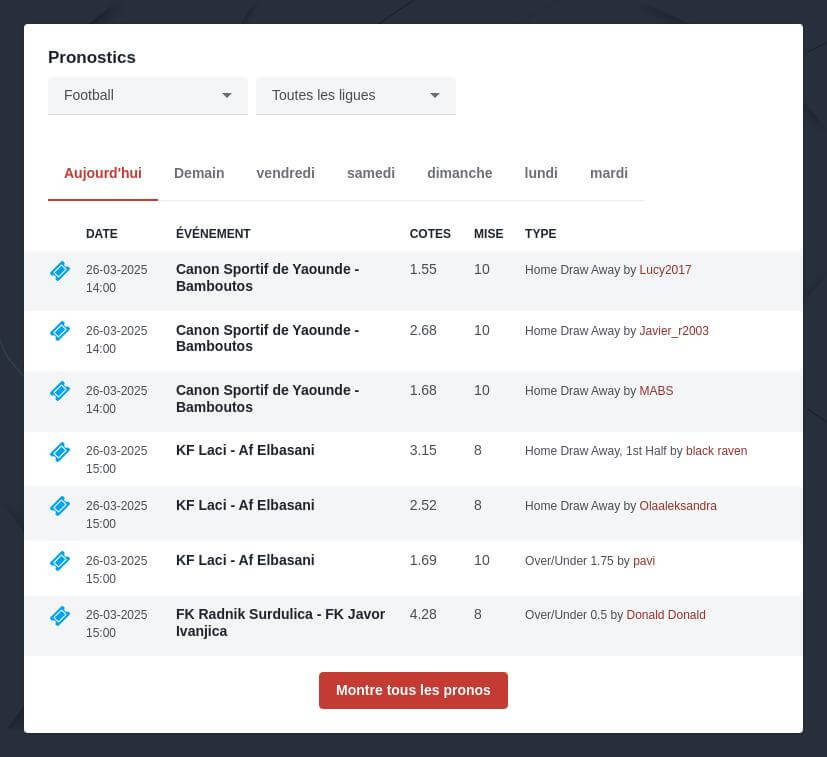Viewport: 827px width, 757px height.
Task: Click the odds value 2.68
Action: 423,331
